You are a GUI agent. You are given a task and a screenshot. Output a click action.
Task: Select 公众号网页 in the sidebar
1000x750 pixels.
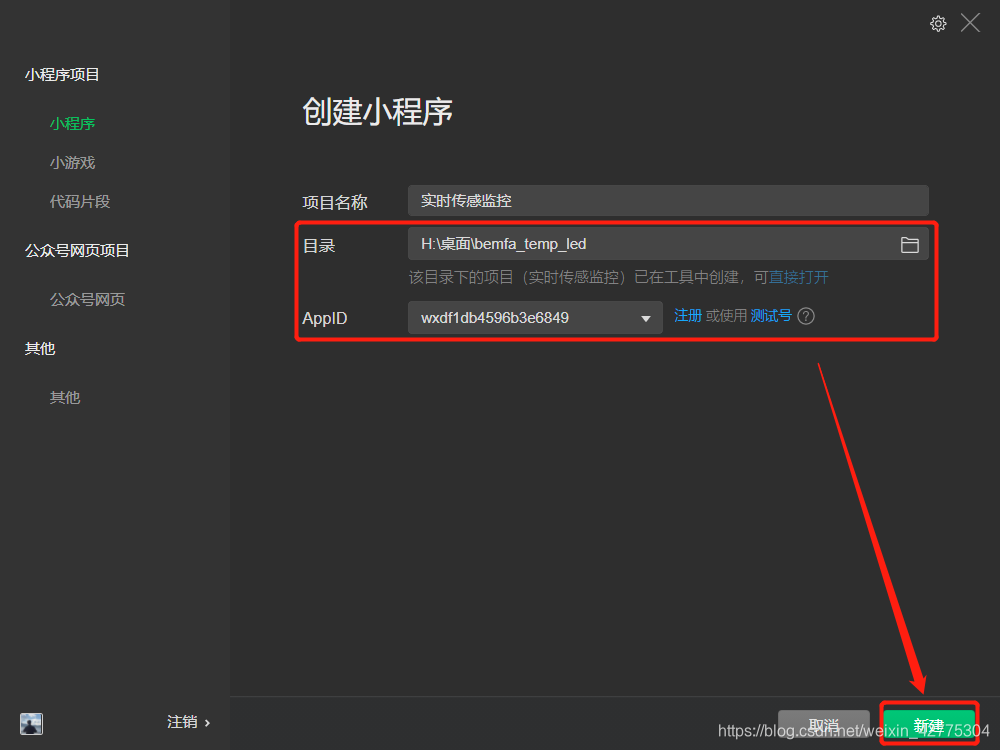(x=87, y=299)
